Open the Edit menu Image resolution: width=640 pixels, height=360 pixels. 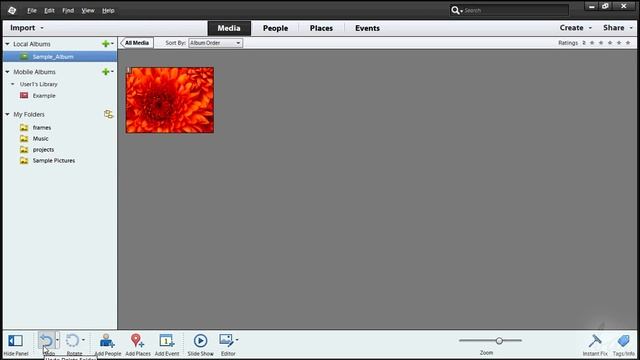49,11
